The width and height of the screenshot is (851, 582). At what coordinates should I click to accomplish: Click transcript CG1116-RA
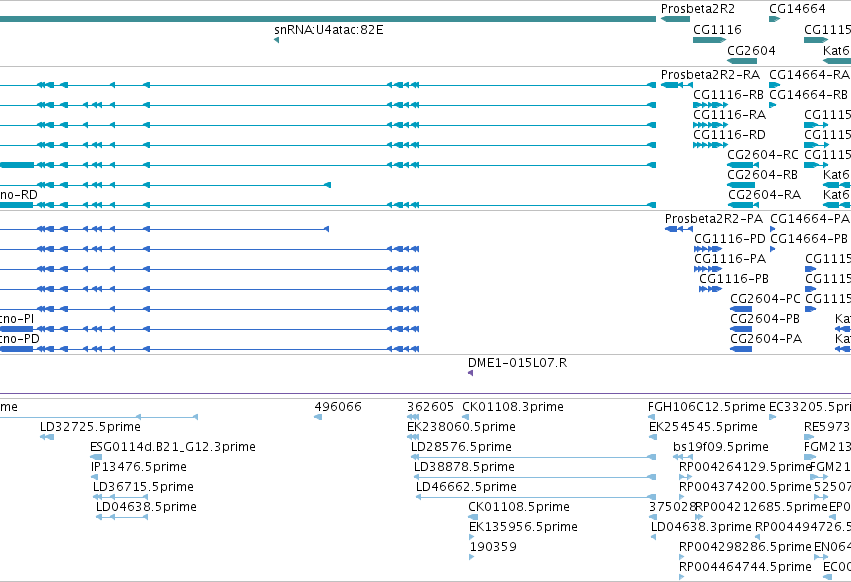pos(729,115)
